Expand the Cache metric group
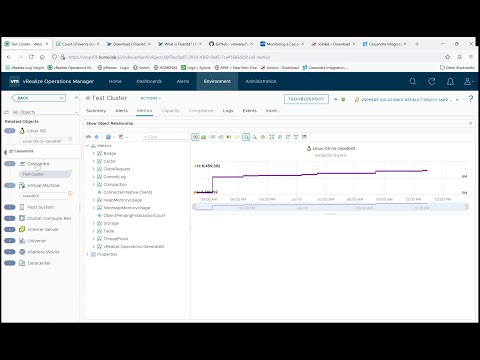 click(x=94, y=161)
